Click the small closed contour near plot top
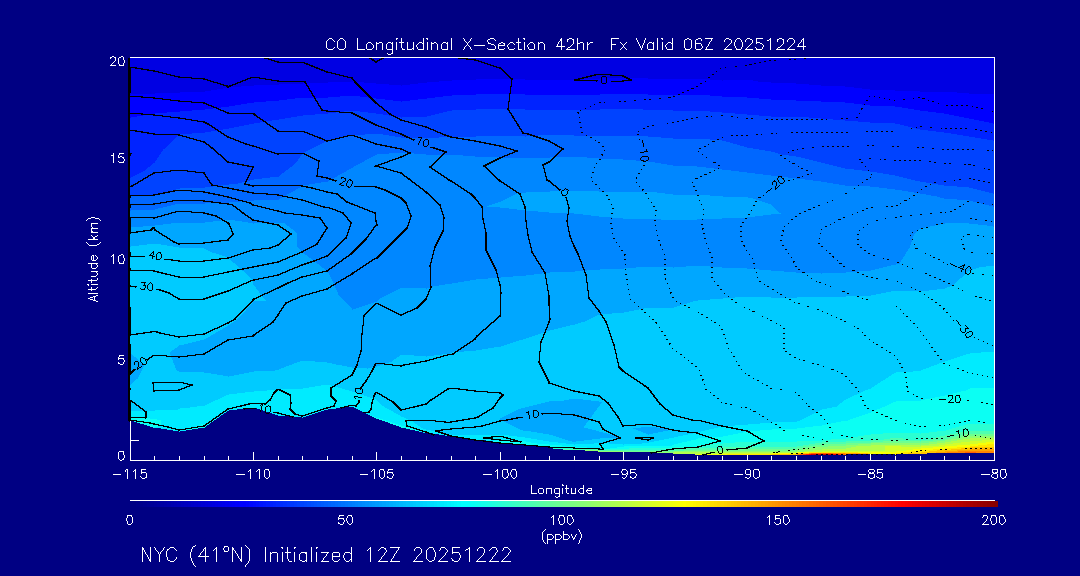Viewport: 1080px width, 576px height. click(605, 78)
